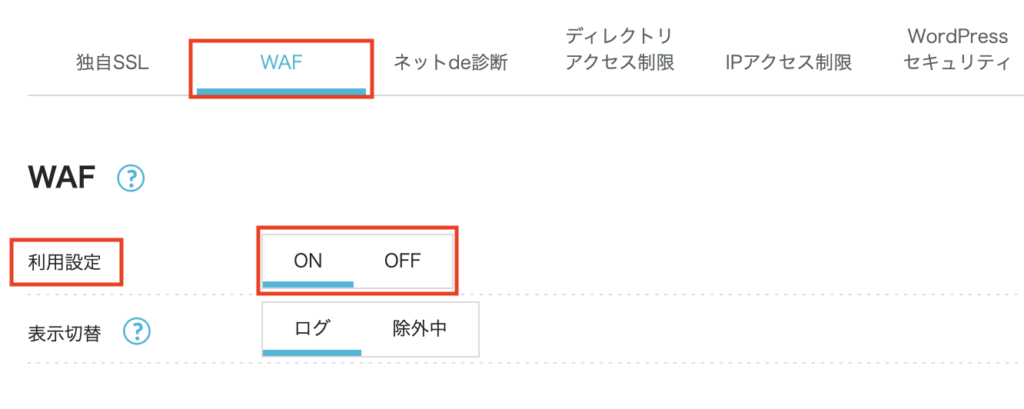Click the help icon next to 表示切替
The image size is (1024, 409).
[138, 331]
